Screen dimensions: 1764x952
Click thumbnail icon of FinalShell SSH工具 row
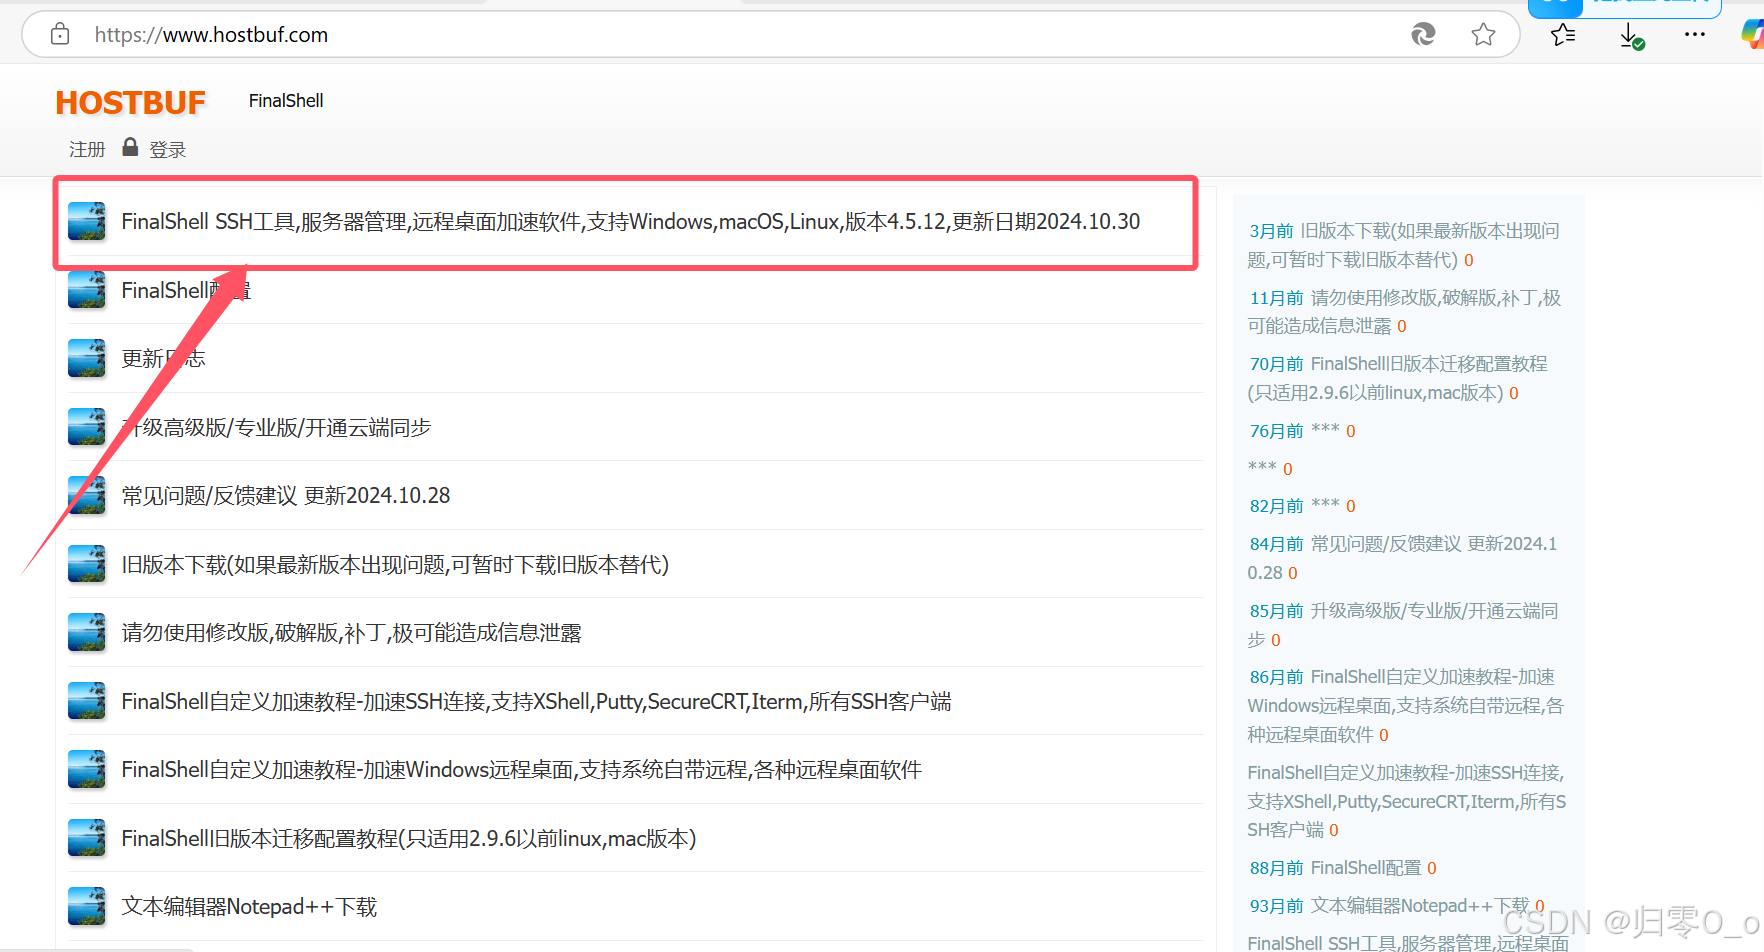87,221
